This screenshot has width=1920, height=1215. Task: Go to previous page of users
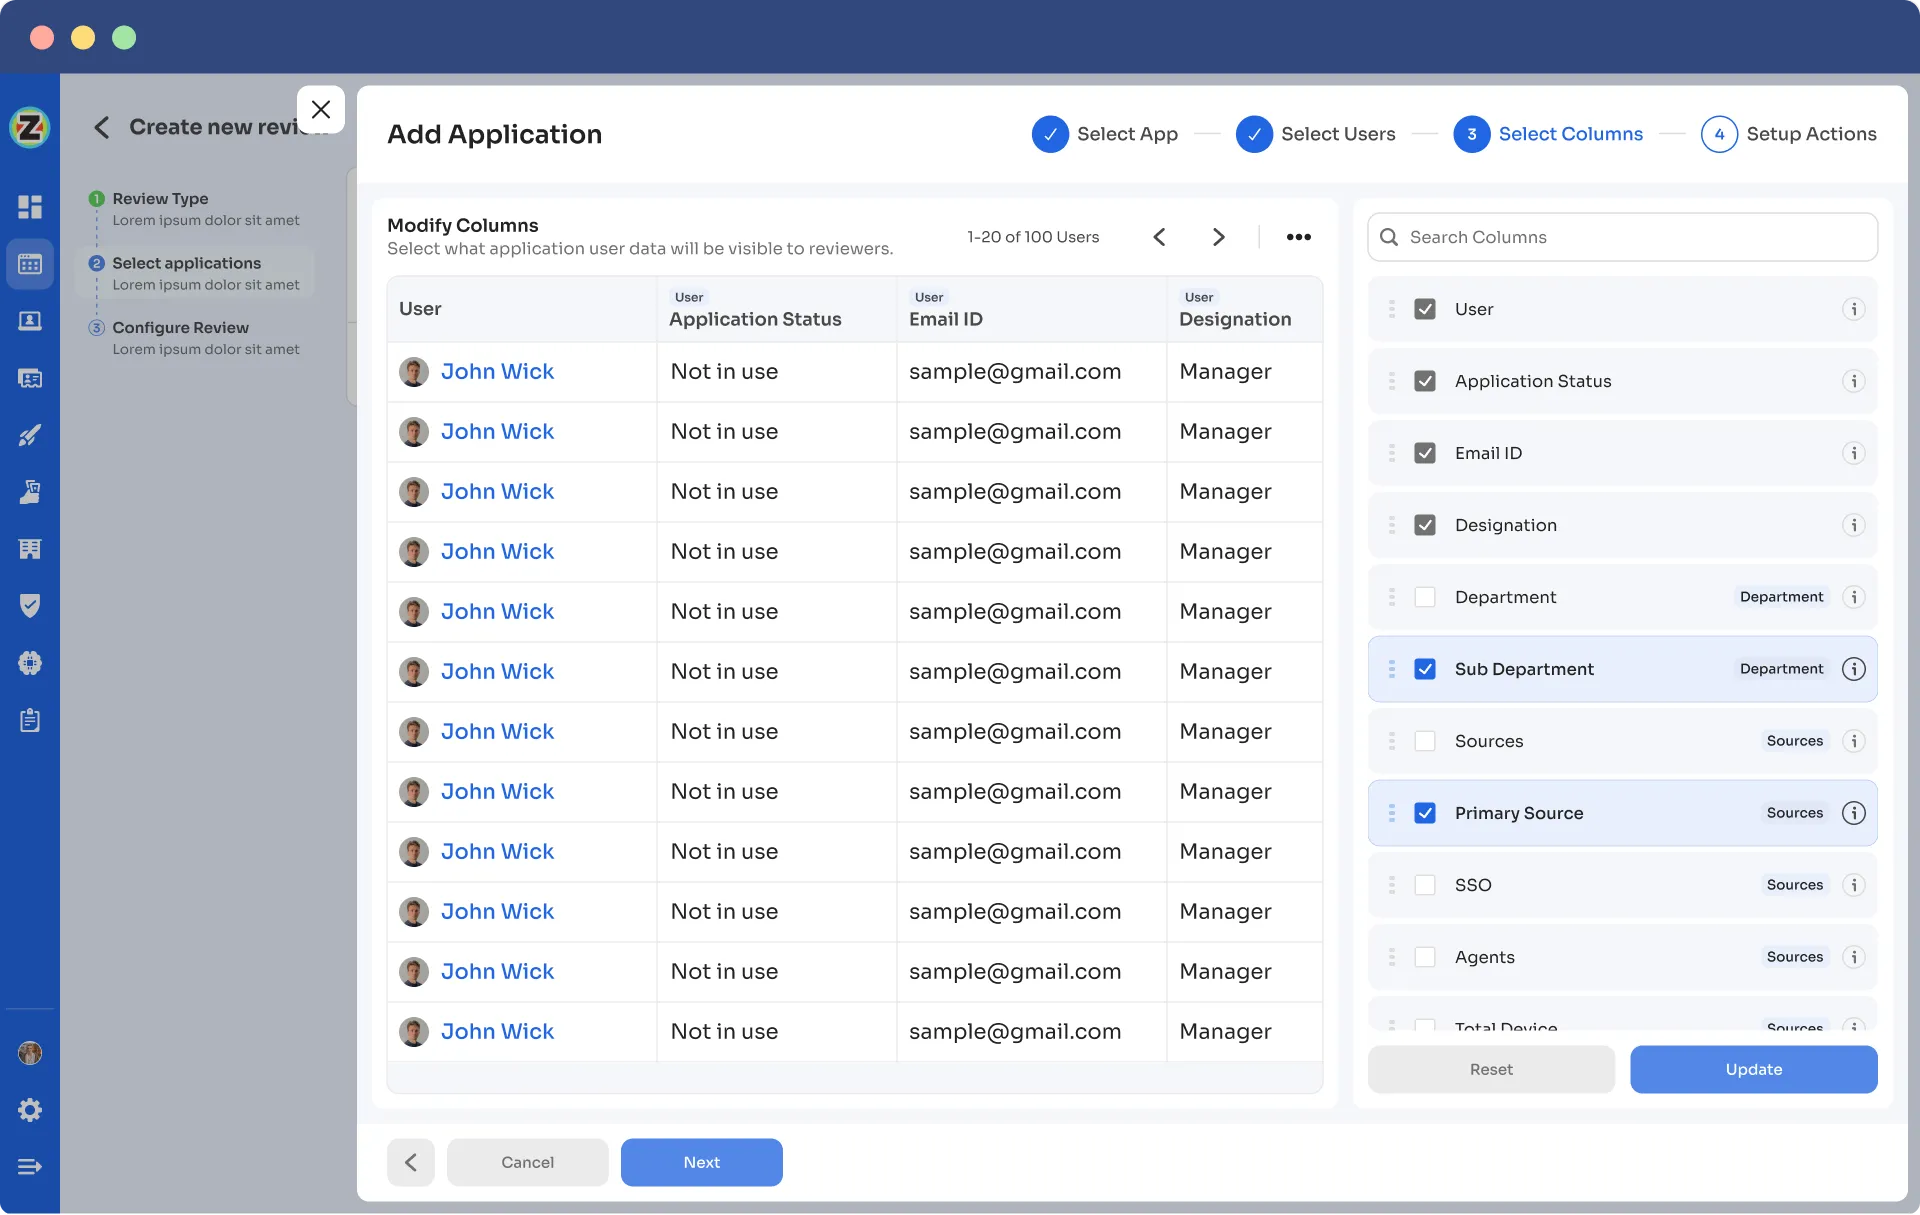point(1159,237)
